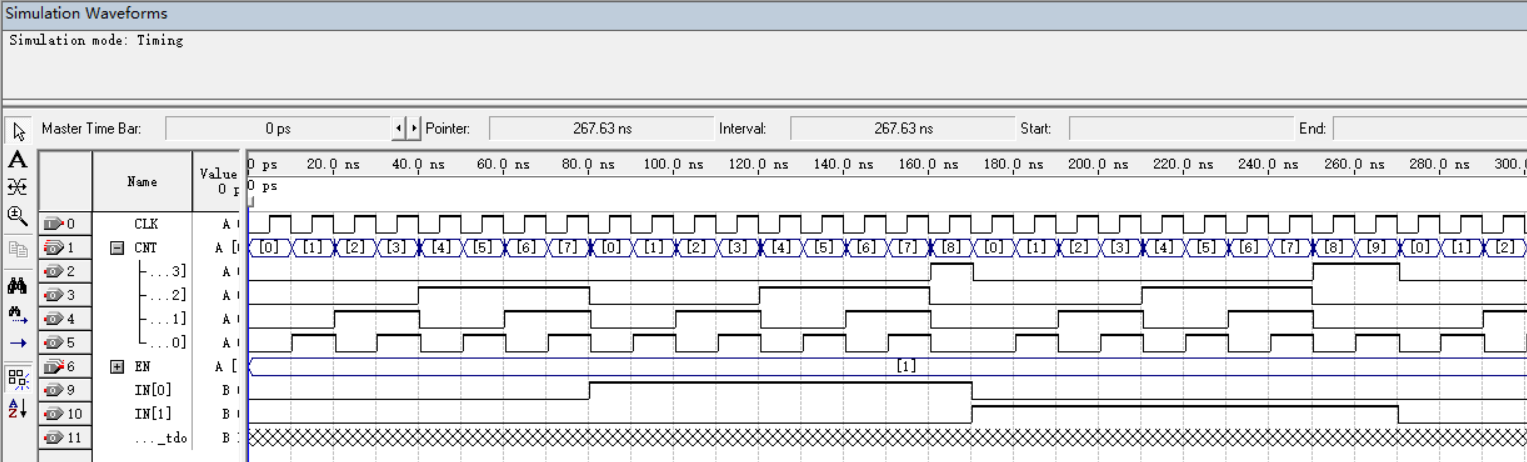Click the Simulation mode: Timing text
Image resolution: width=1527 pixels, height=462 pixels.
pyautogui.click(x=96, y=41)
